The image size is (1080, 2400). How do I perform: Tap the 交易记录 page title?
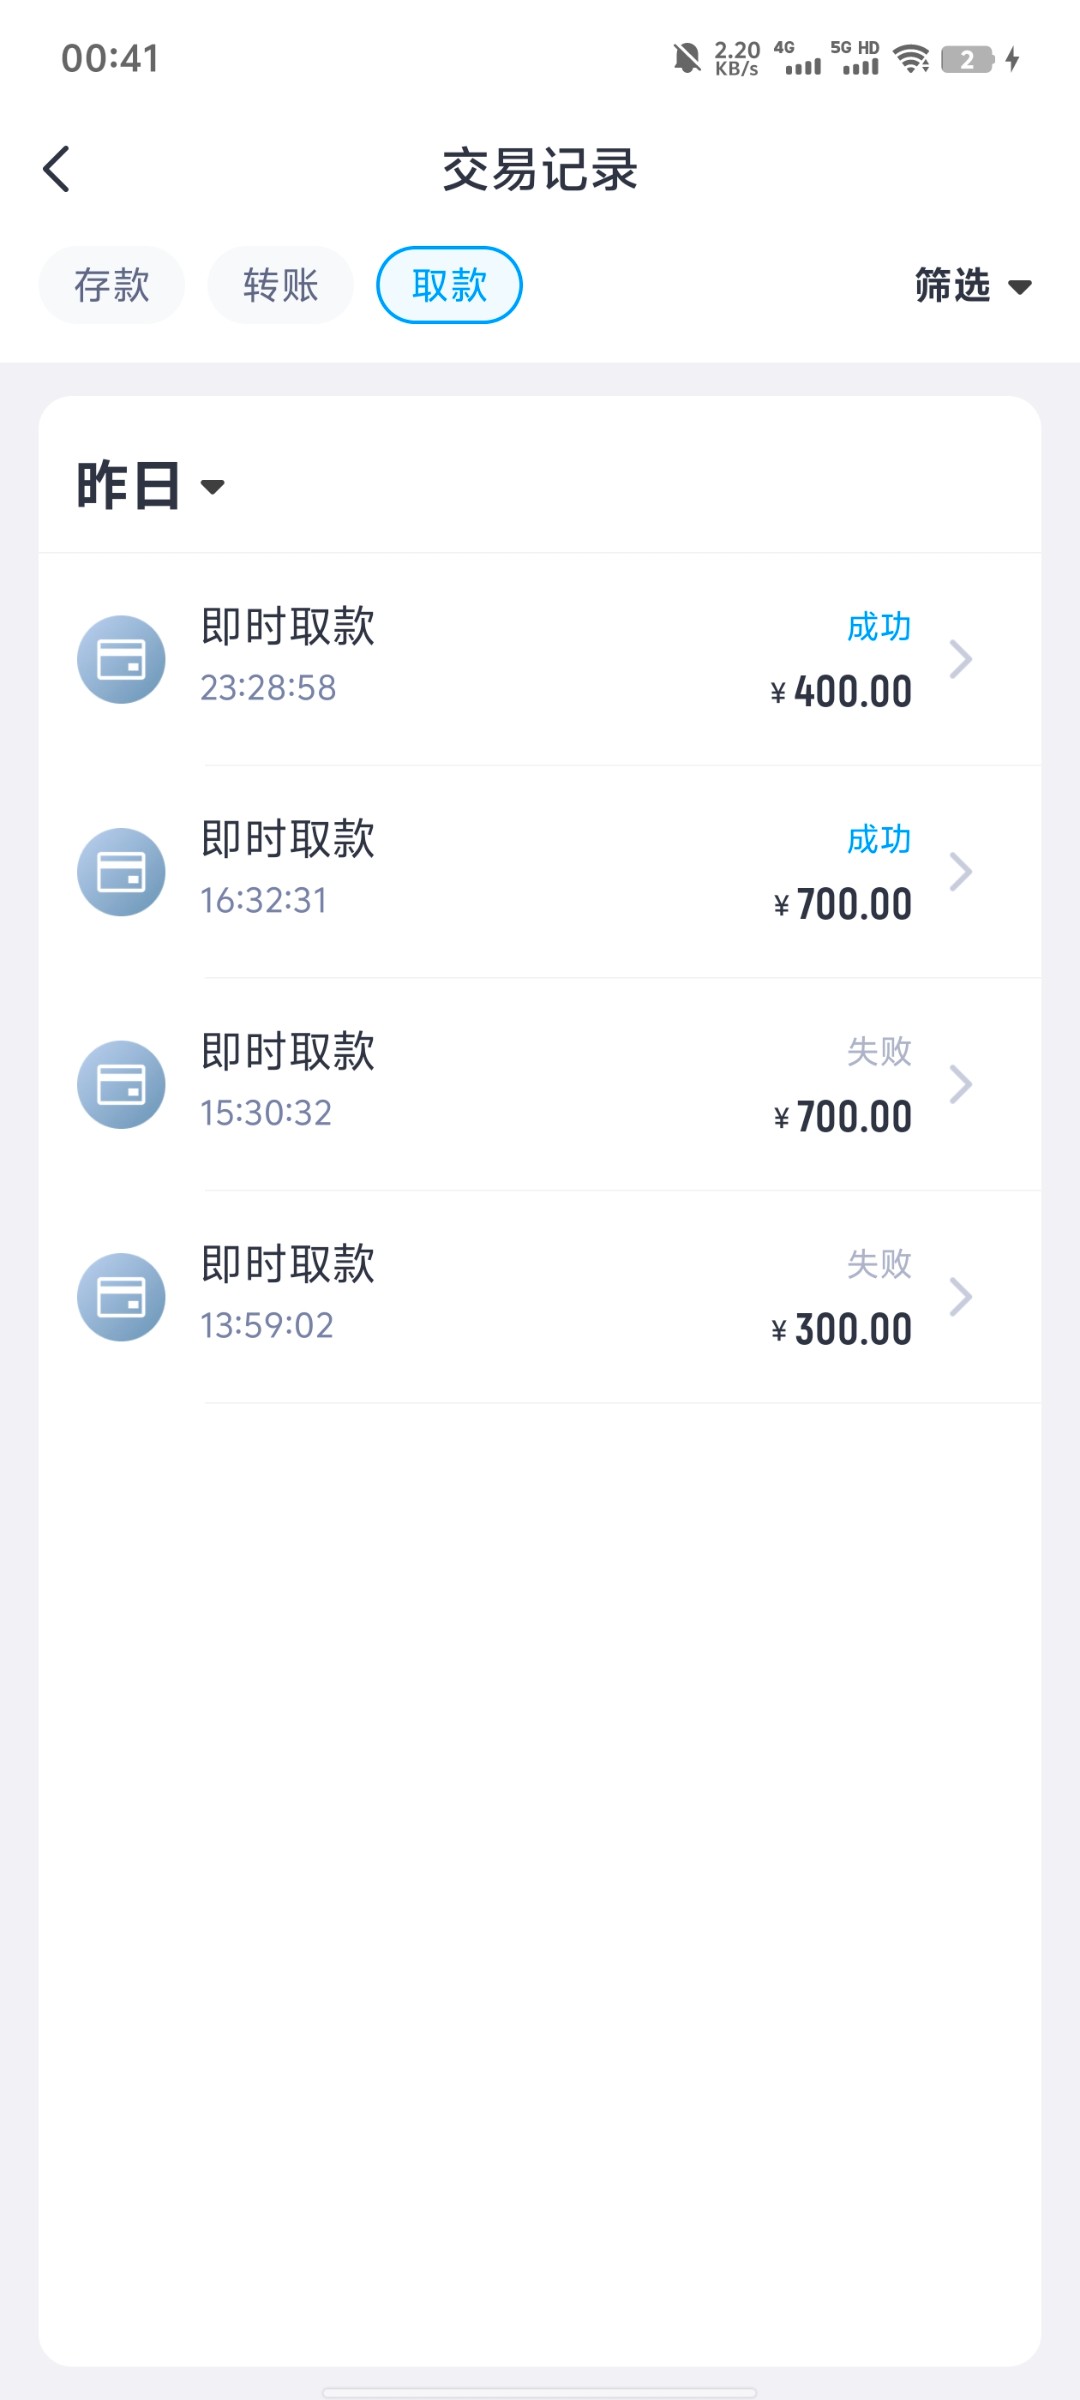point(540,169)
